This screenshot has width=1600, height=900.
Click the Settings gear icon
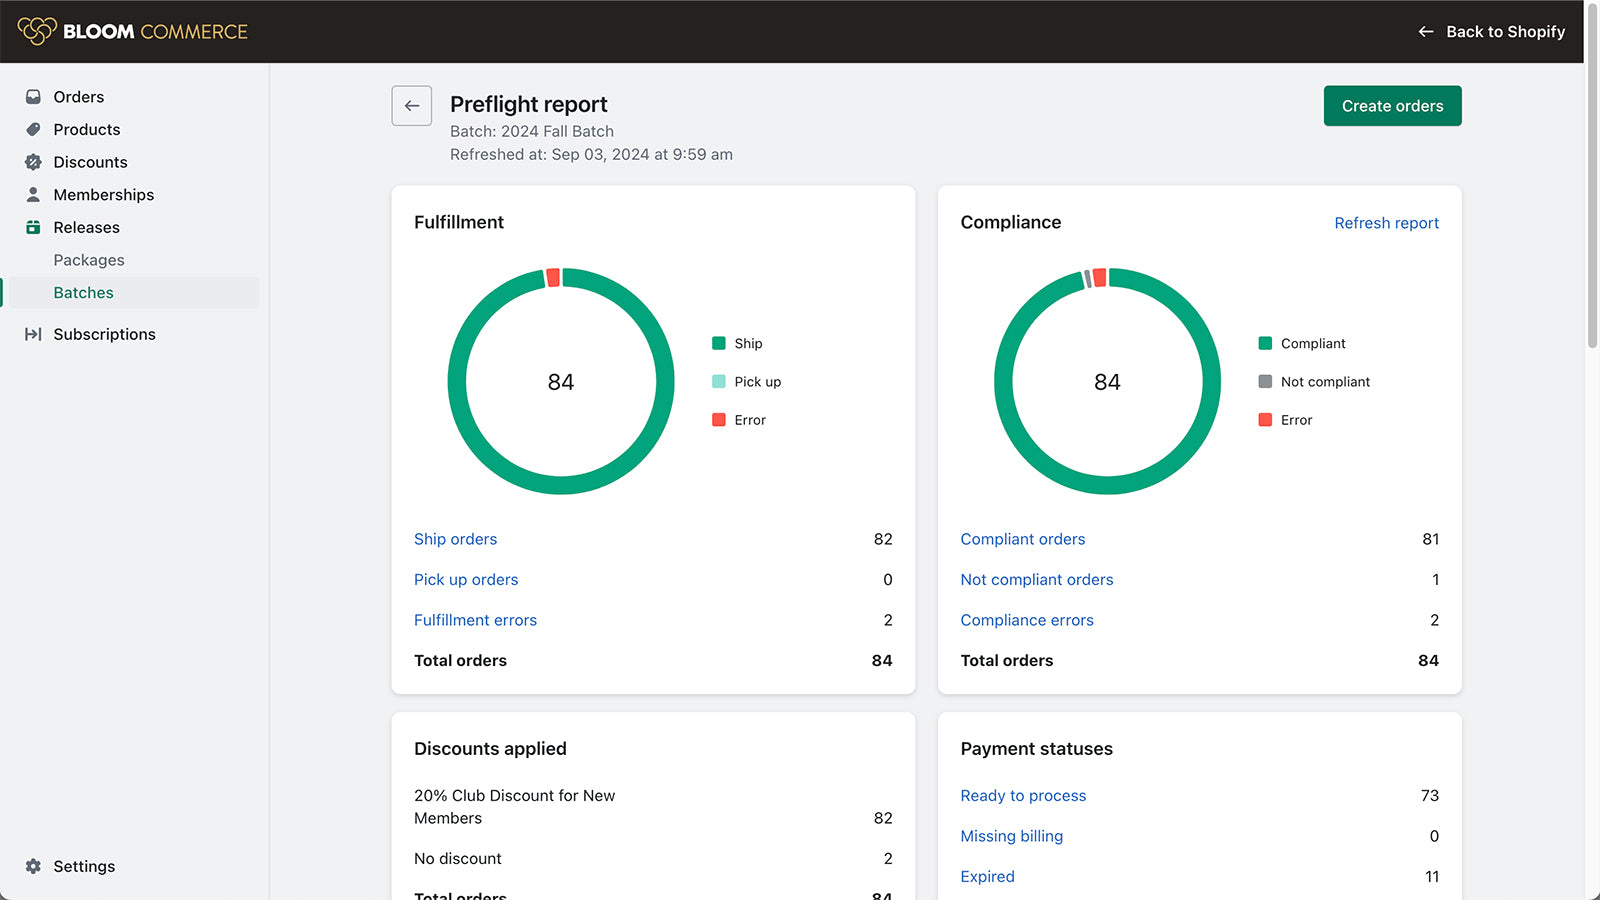[33, 866]
